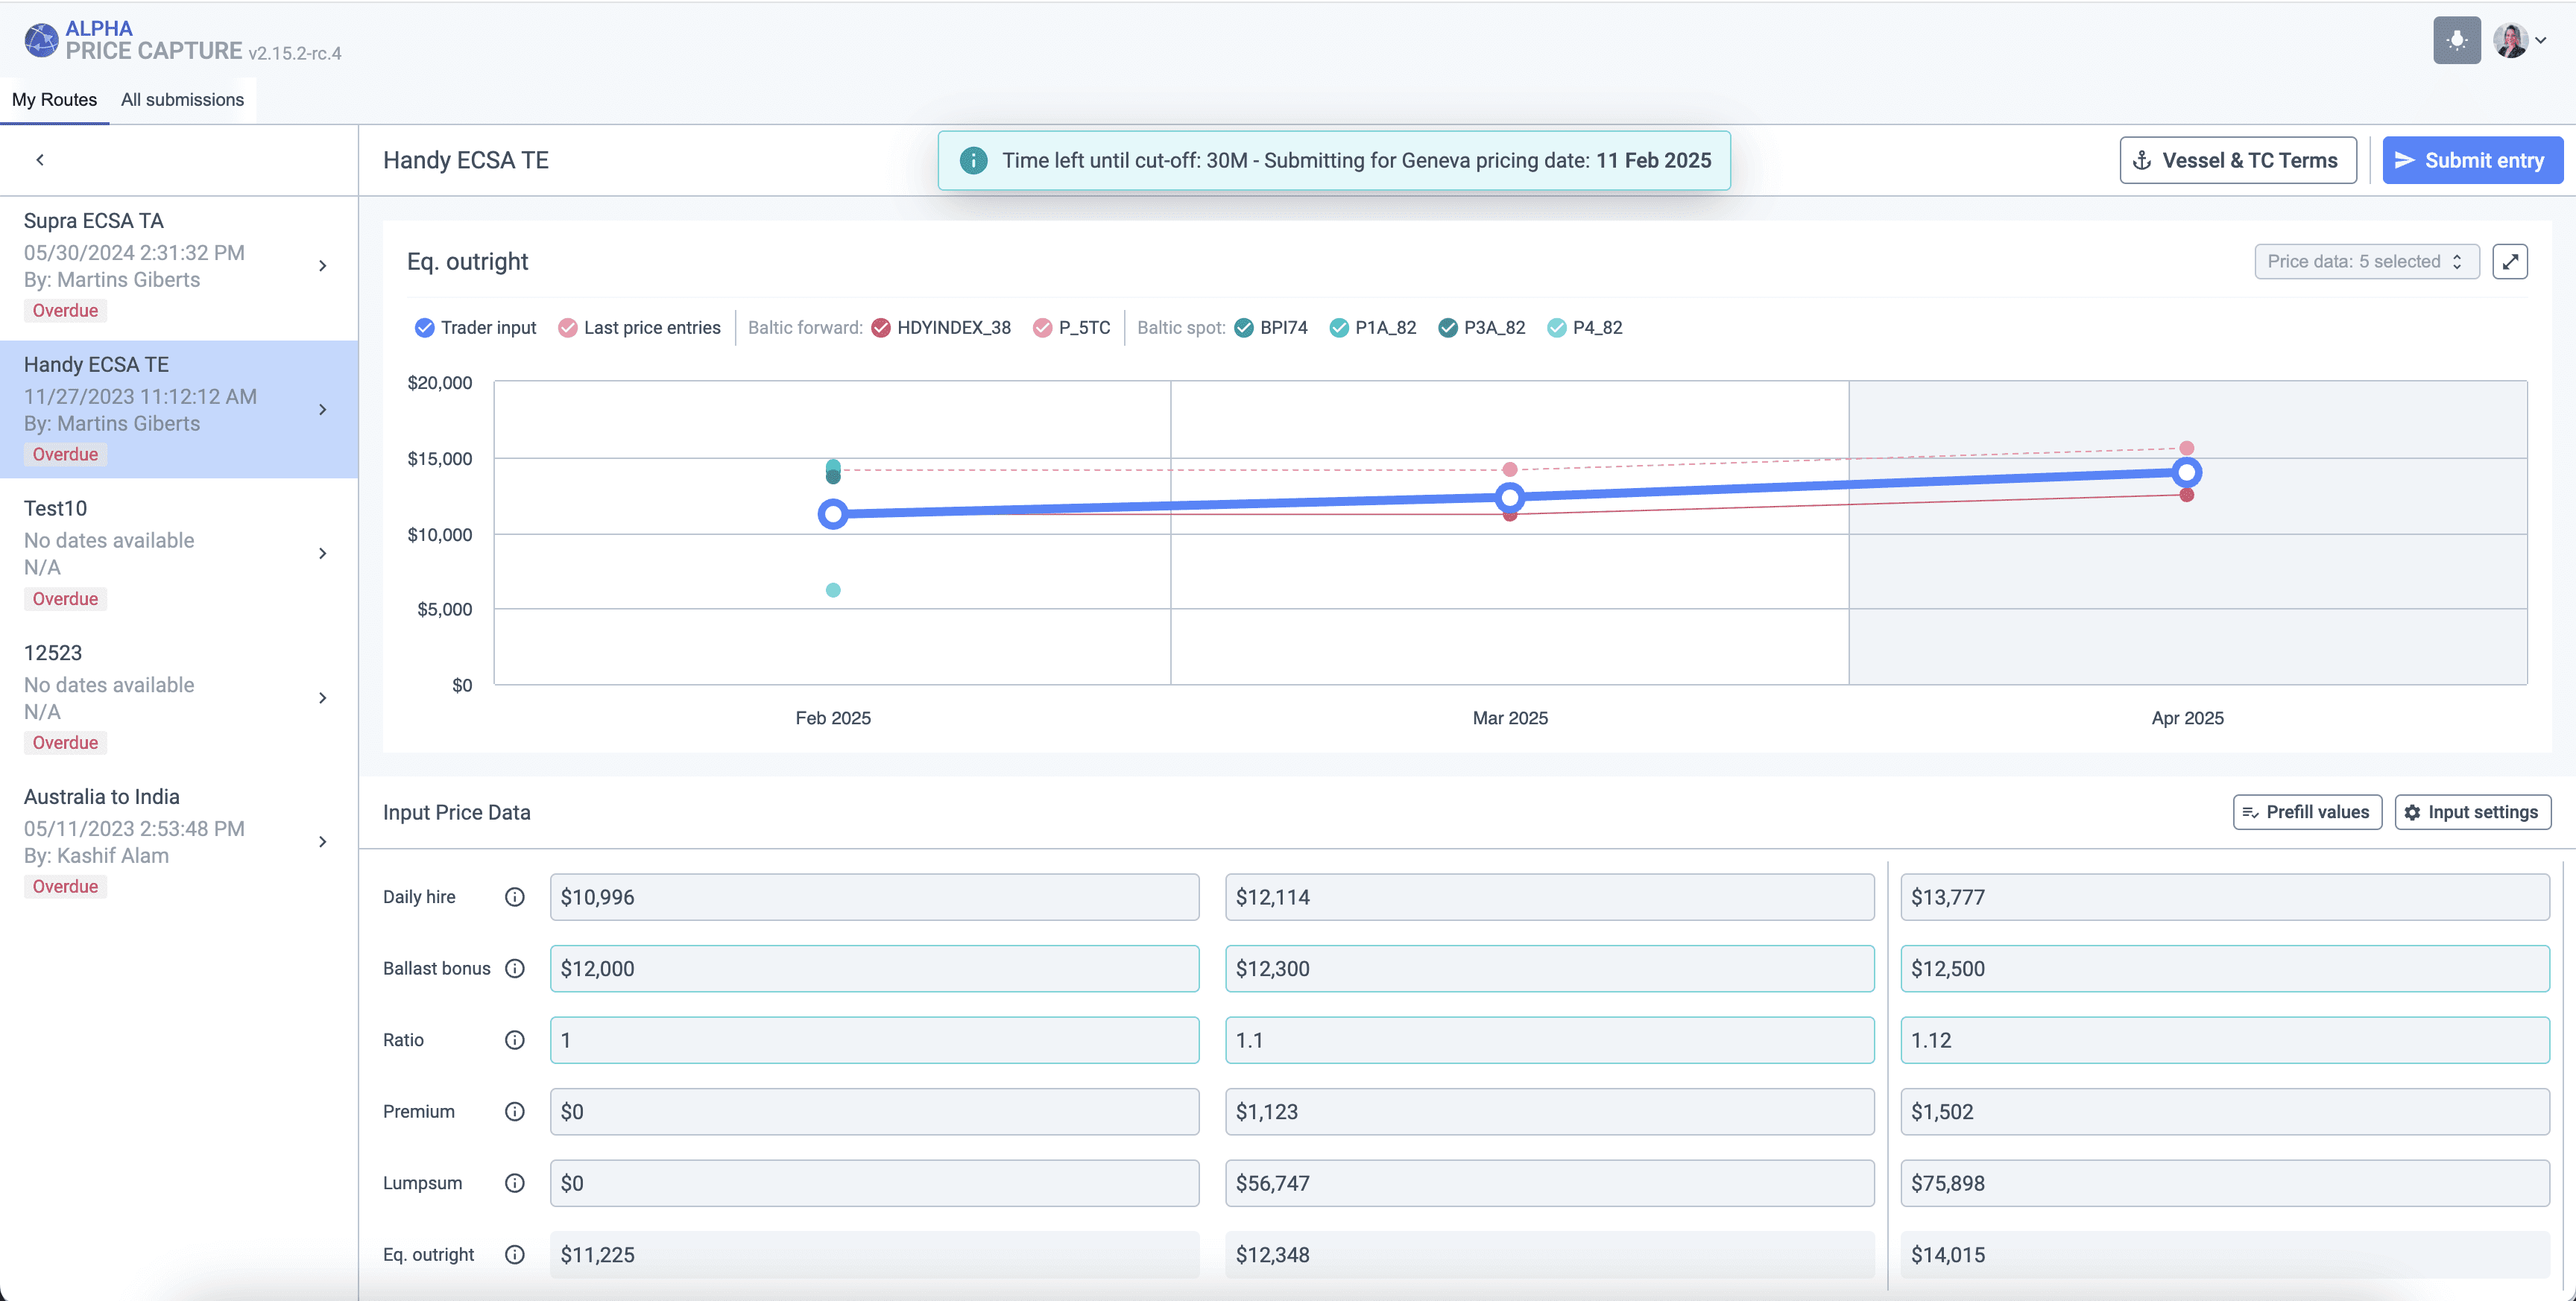Click the Eq. outright row info icon

pyautogui.click(x=514, y=1254)
